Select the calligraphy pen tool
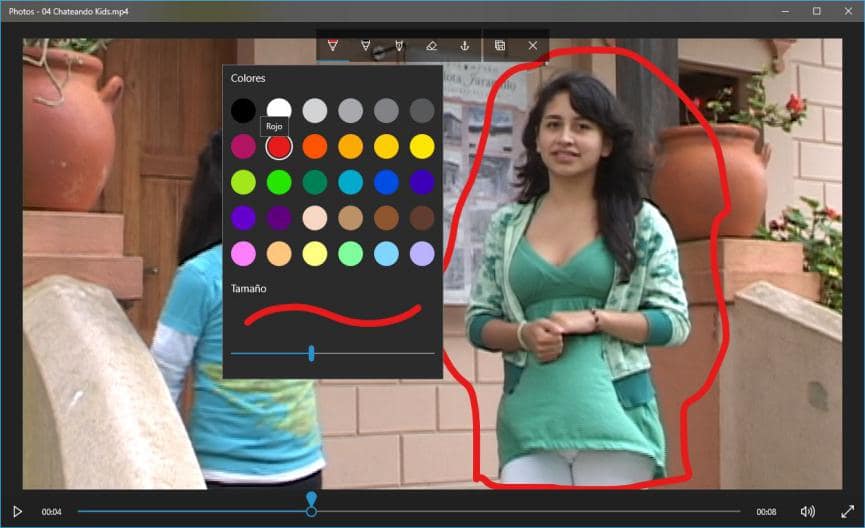865x528 pixels. click(x=399, y=46)
